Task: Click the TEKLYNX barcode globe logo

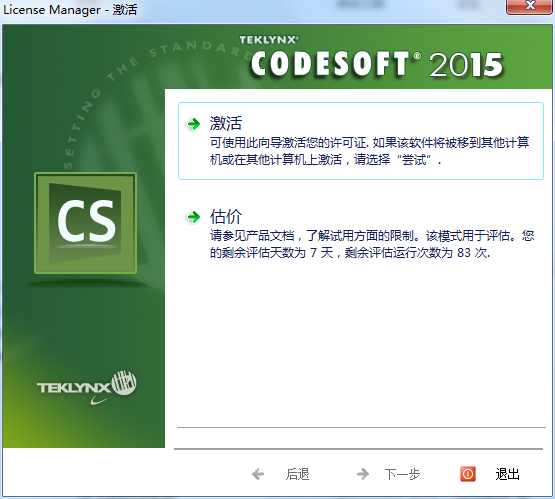Action: point(124,383)
